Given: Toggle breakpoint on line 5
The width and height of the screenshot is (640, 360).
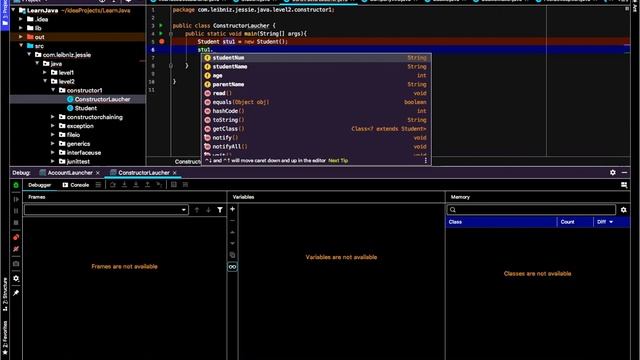Looking at the screenshot, I should [x=162, y=42].
